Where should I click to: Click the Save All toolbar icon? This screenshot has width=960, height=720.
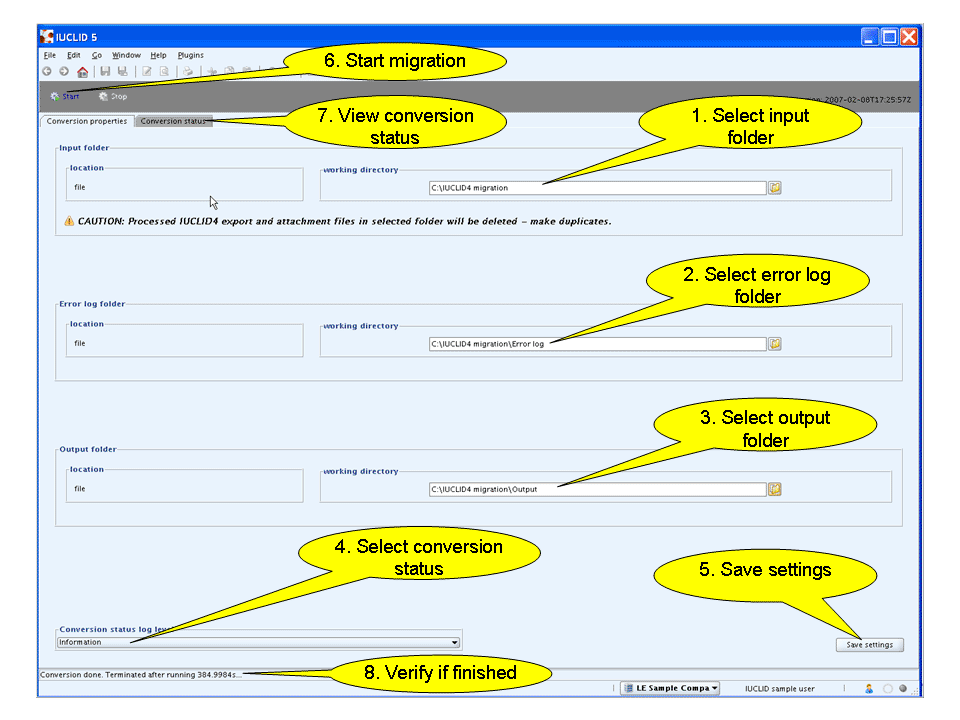click(122, 72)
